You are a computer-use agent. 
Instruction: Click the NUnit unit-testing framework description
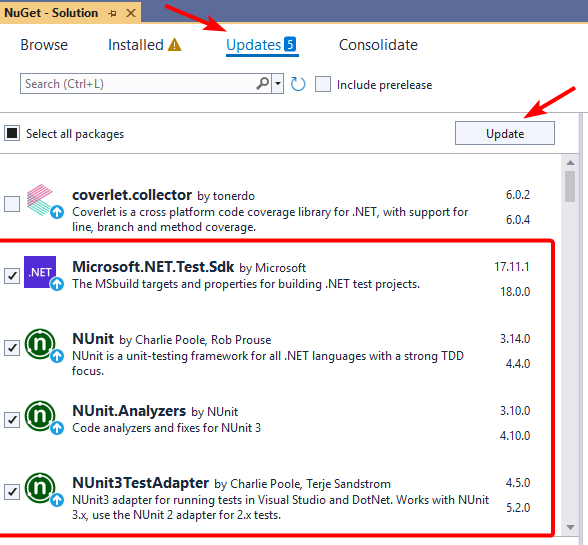268,363
